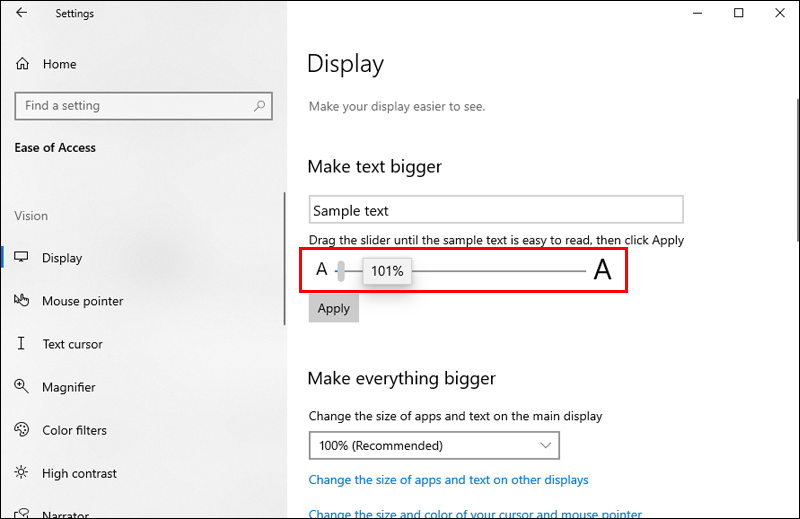Select the High contrast sun icon
The width and height of the screenshot is (800, 519).
(21, 473)
